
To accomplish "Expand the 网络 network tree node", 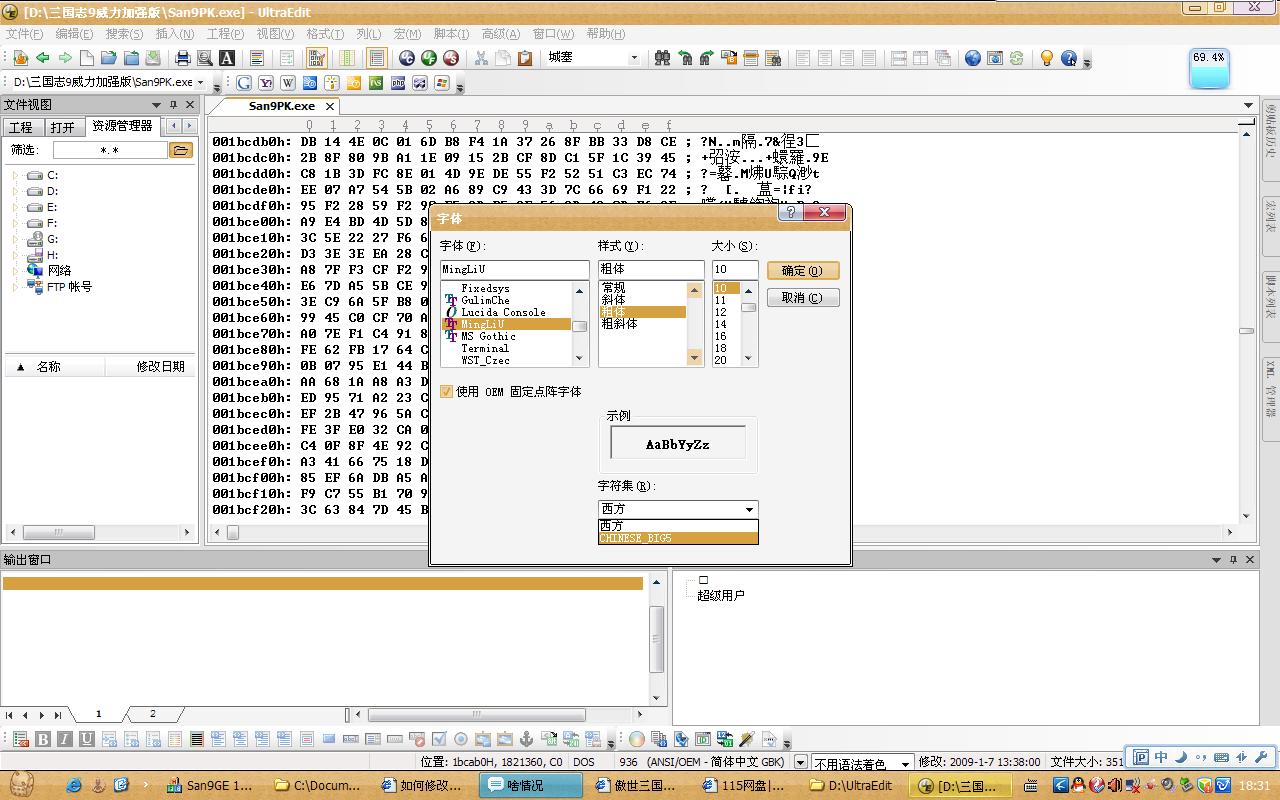I will pos(16,271).
